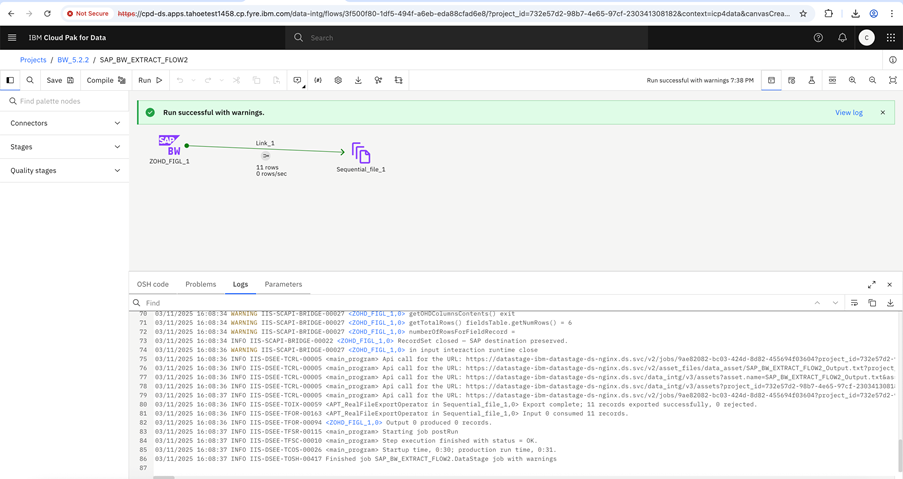903x479 pixels.
Task: Click the copy icon in toolbar
Action: 256,80
